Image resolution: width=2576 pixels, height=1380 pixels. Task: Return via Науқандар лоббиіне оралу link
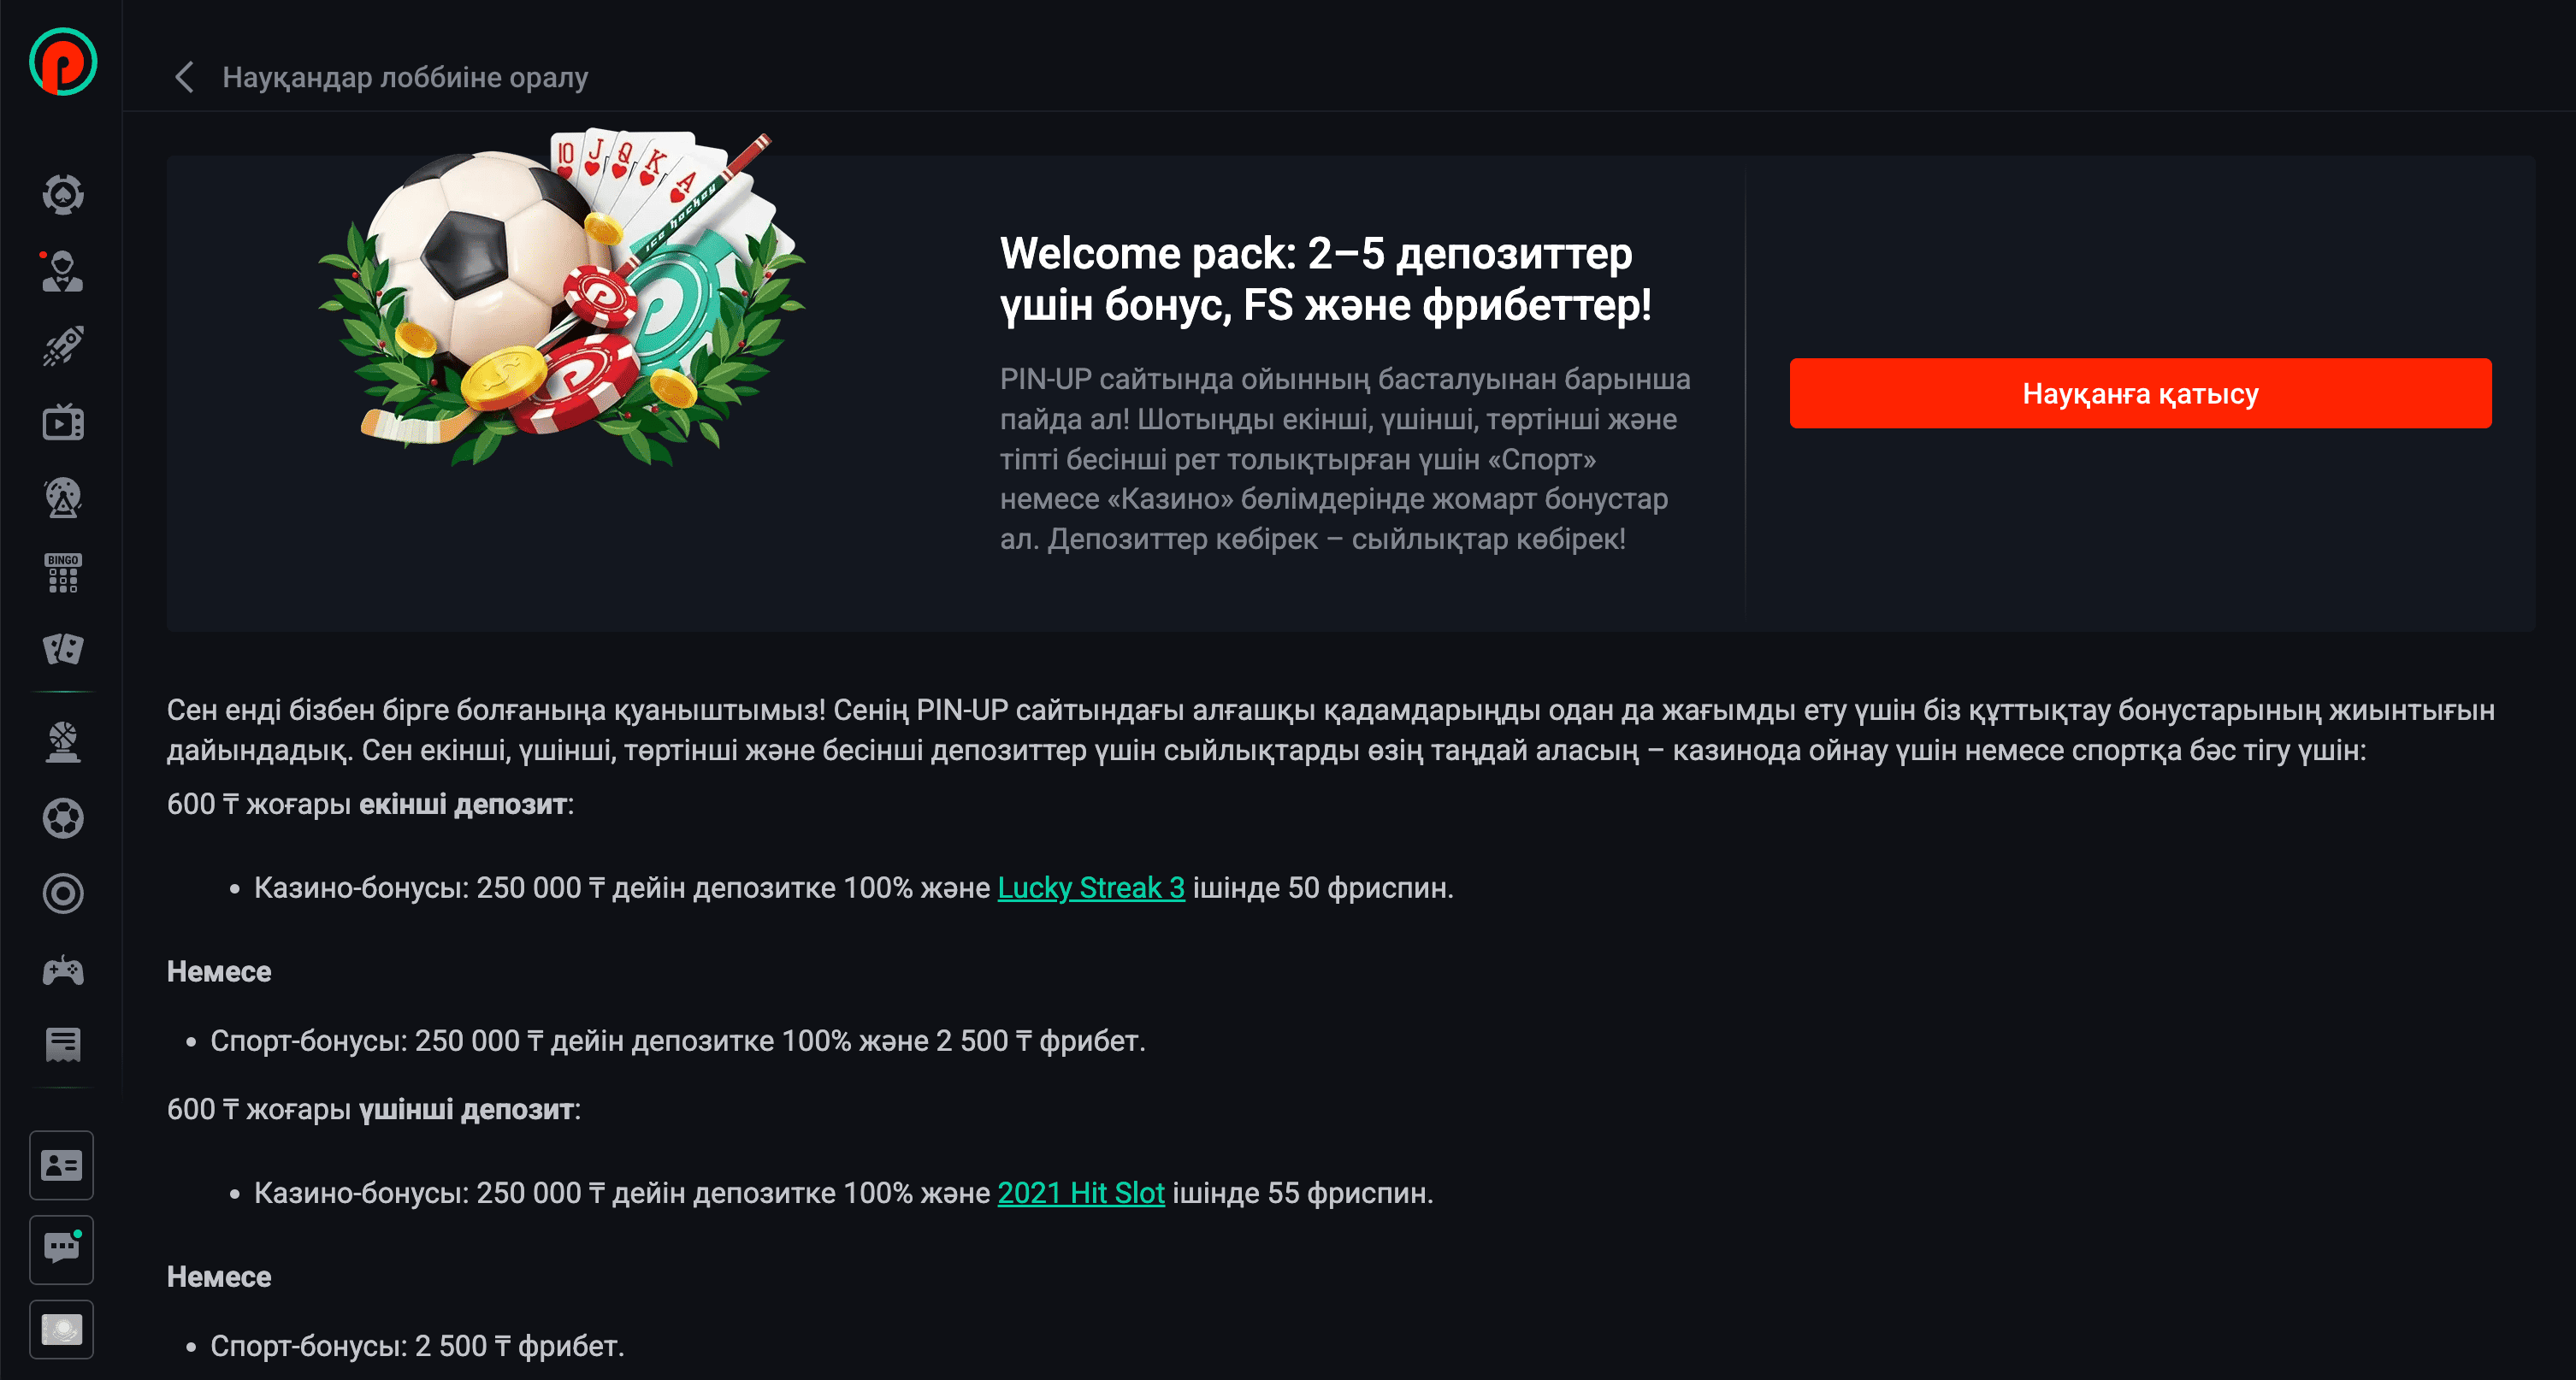point(405,77)
